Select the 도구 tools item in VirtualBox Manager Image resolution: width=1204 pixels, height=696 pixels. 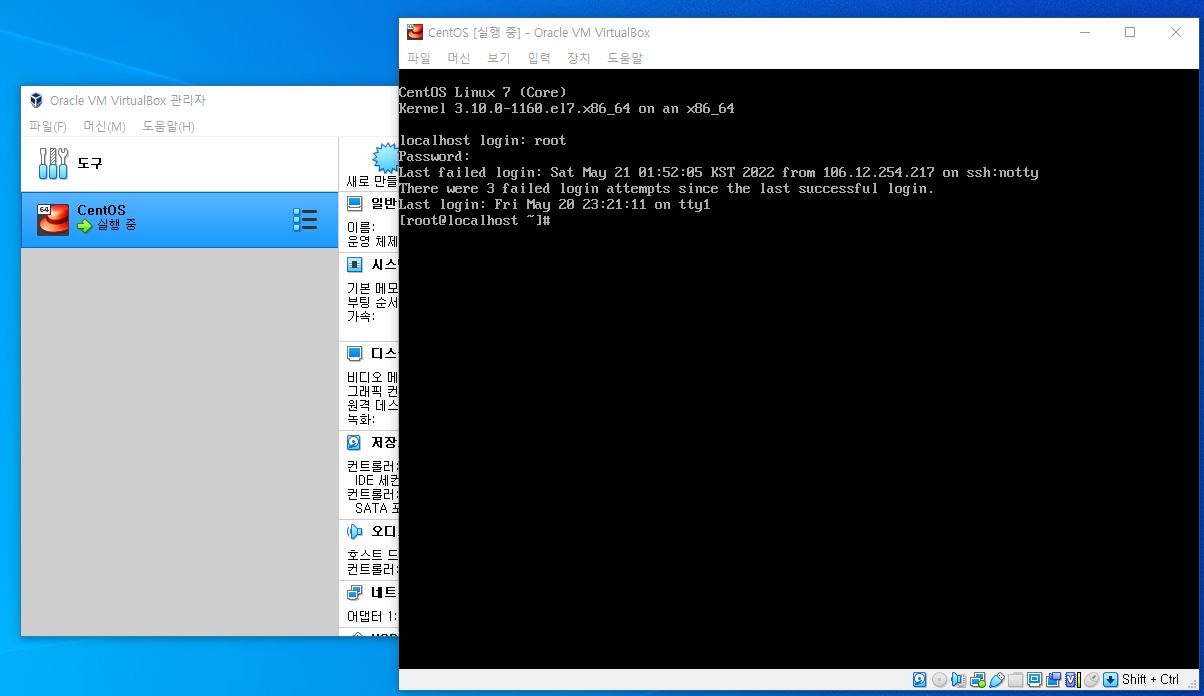(x=180, y=163)
